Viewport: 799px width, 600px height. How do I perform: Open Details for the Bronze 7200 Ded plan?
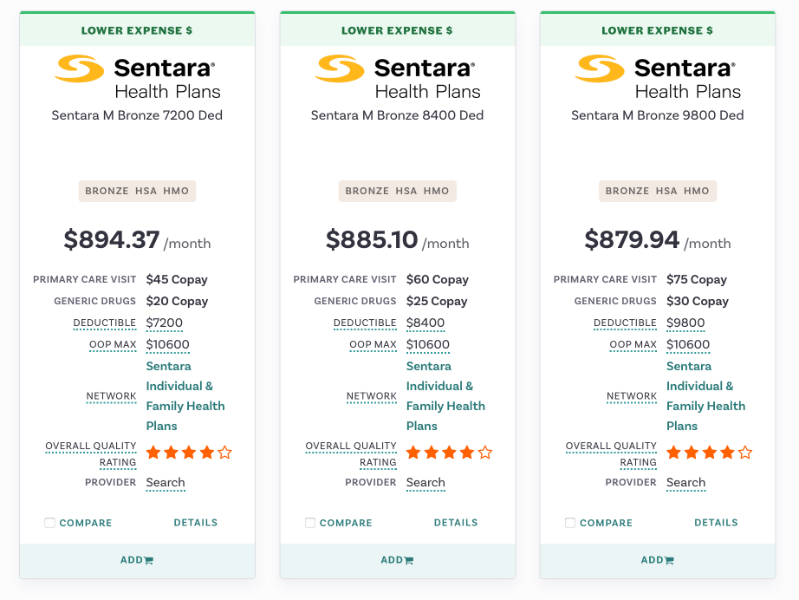click(195, 523)
